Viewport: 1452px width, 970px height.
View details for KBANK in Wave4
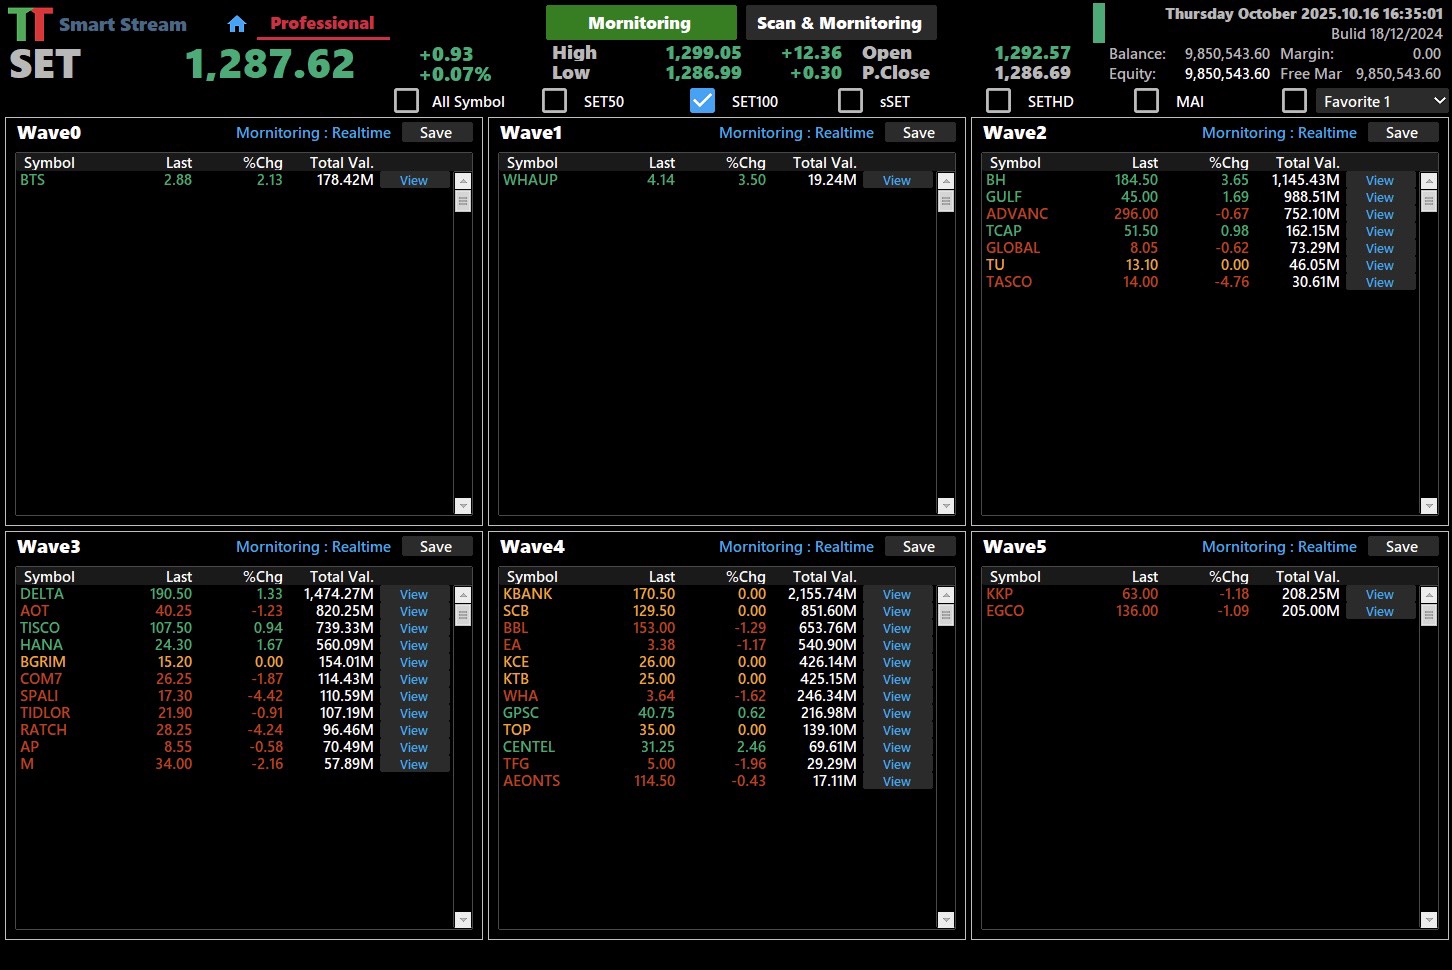897,595
